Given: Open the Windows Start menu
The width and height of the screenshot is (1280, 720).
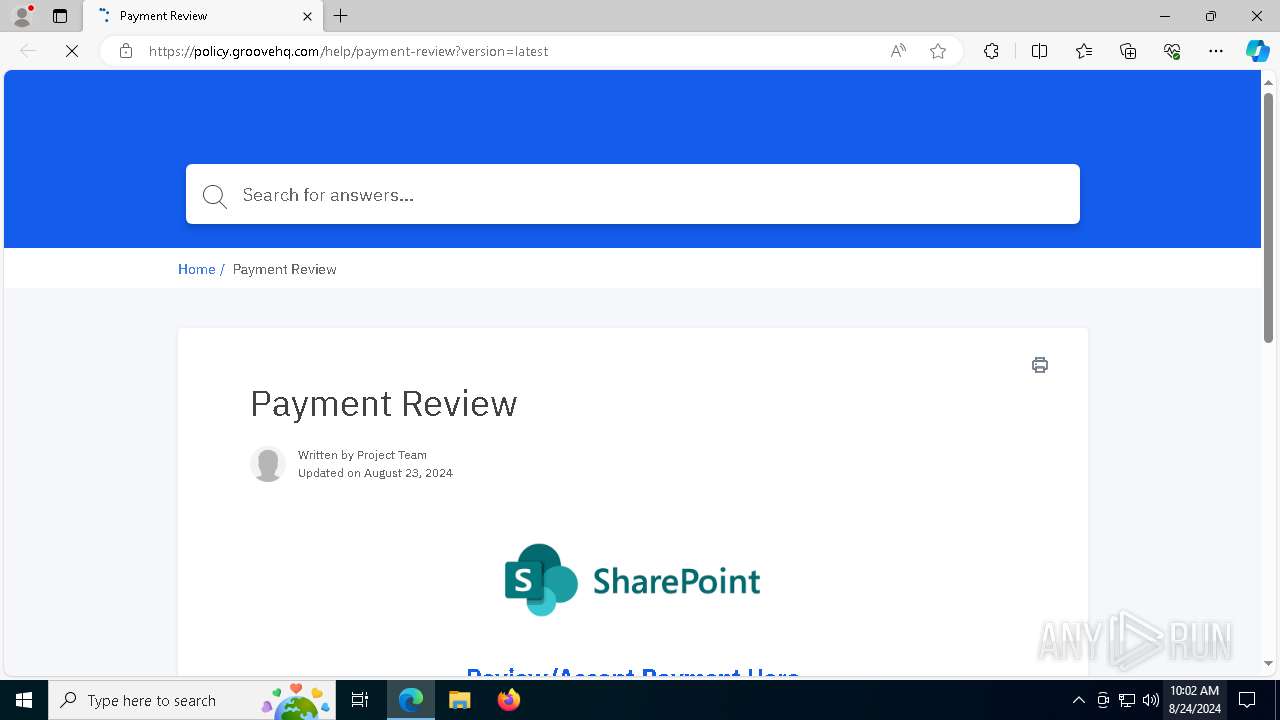Looking at the screenshot, I should coord(24,700).
